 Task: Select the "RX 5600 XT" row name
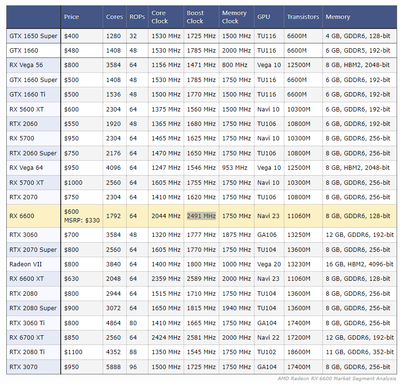pos(27,109)
